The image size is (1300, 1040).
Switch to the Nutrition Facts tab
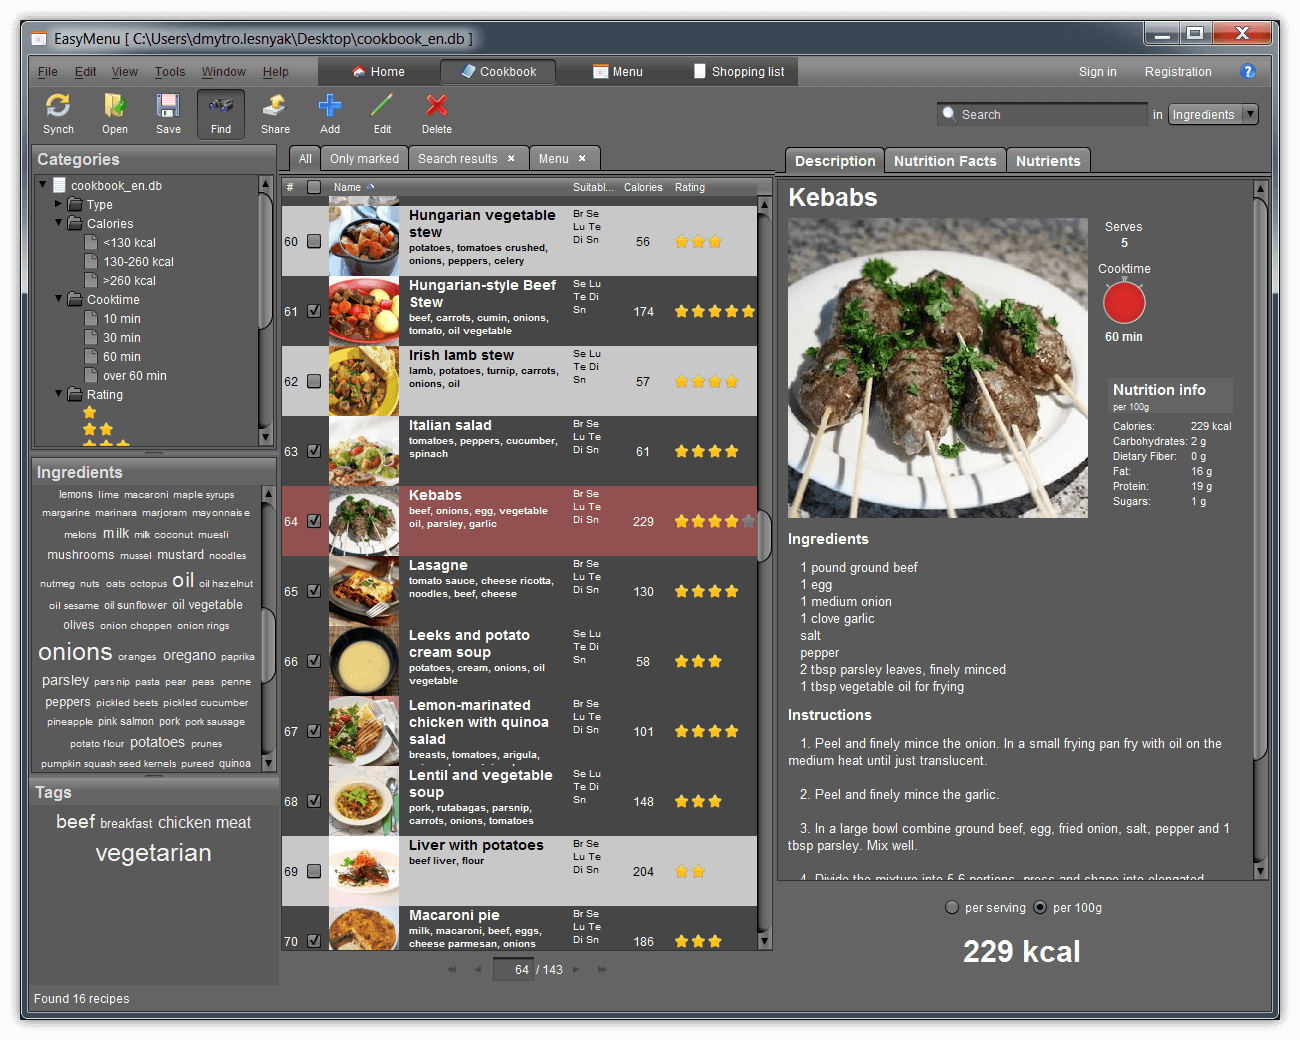tap(945, 160)
